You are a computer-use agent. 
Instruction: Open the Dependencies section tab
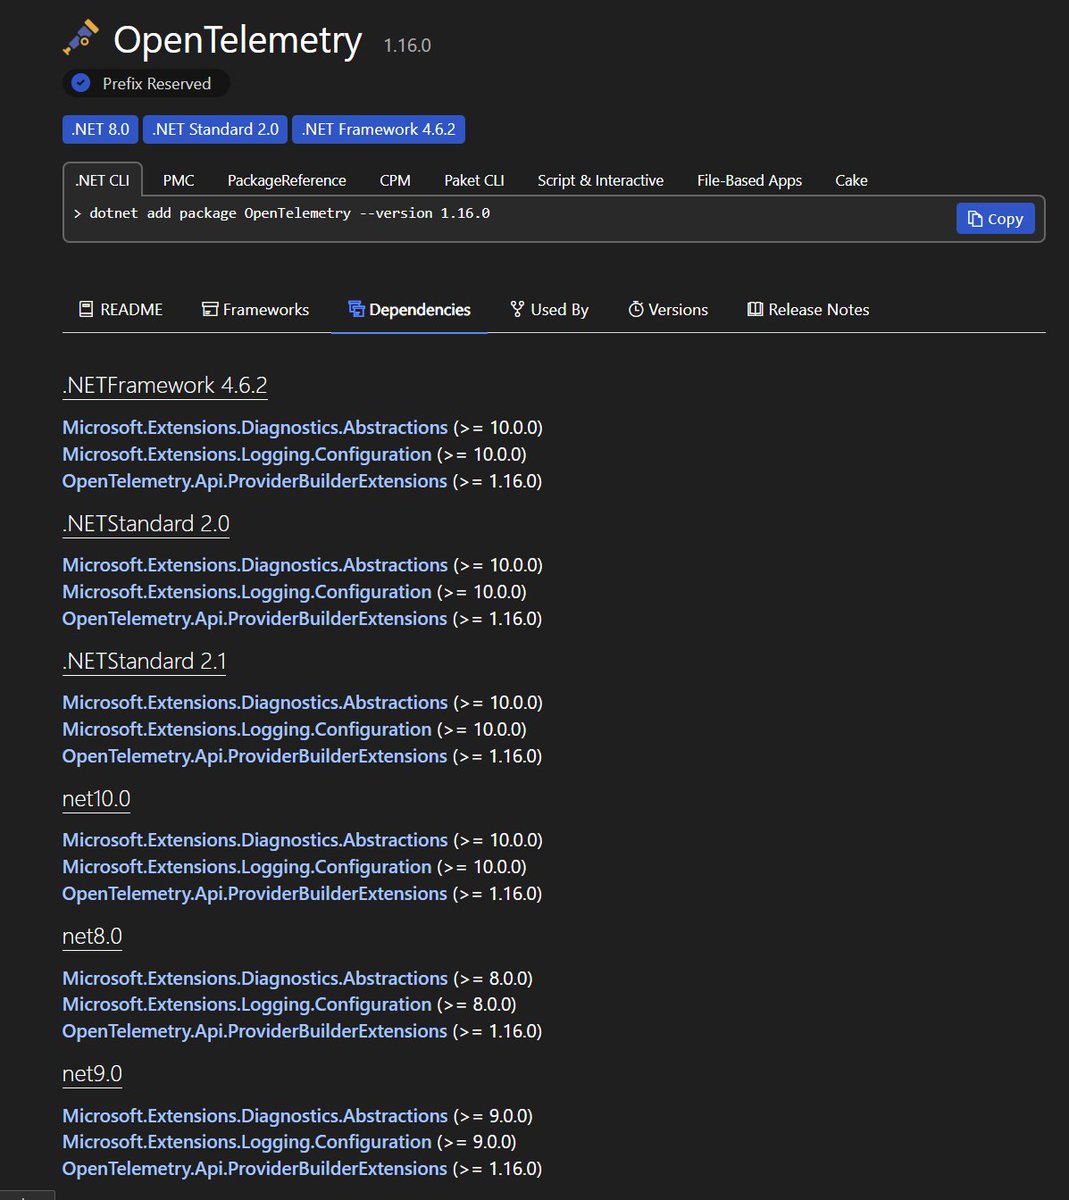point(409,309)
